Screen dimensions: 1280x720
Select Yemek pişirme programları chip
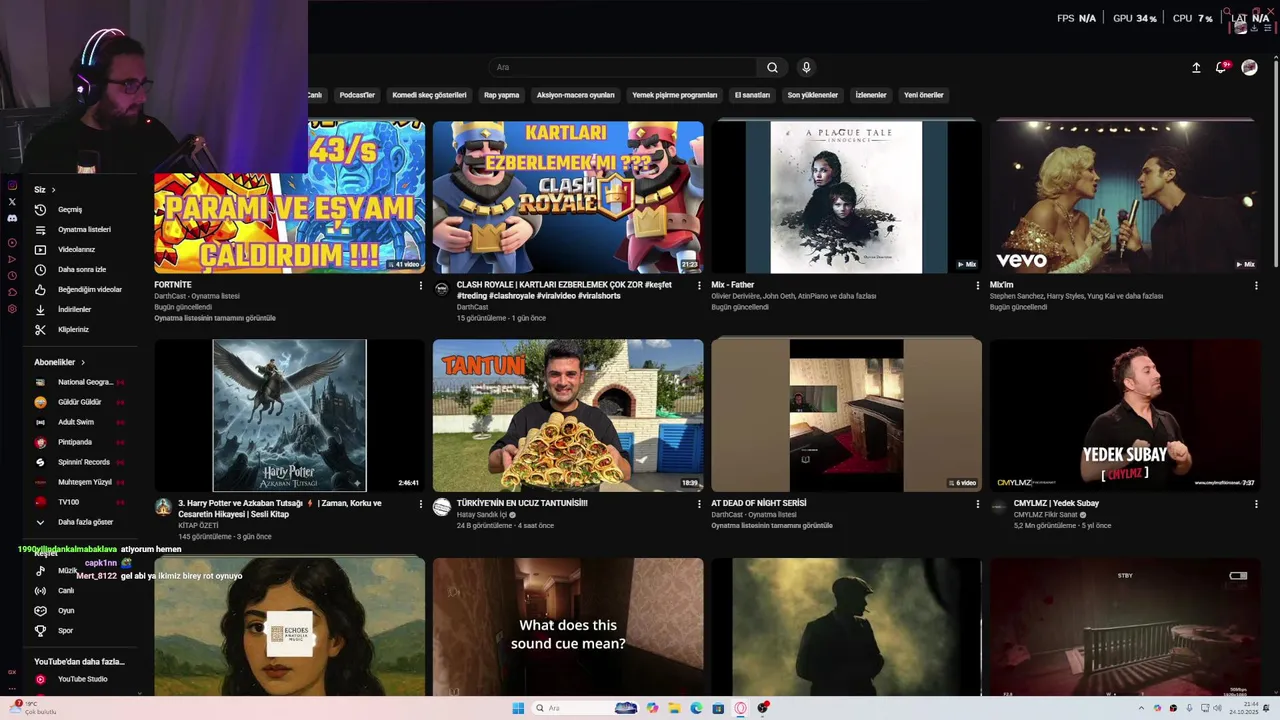(675, 95)
